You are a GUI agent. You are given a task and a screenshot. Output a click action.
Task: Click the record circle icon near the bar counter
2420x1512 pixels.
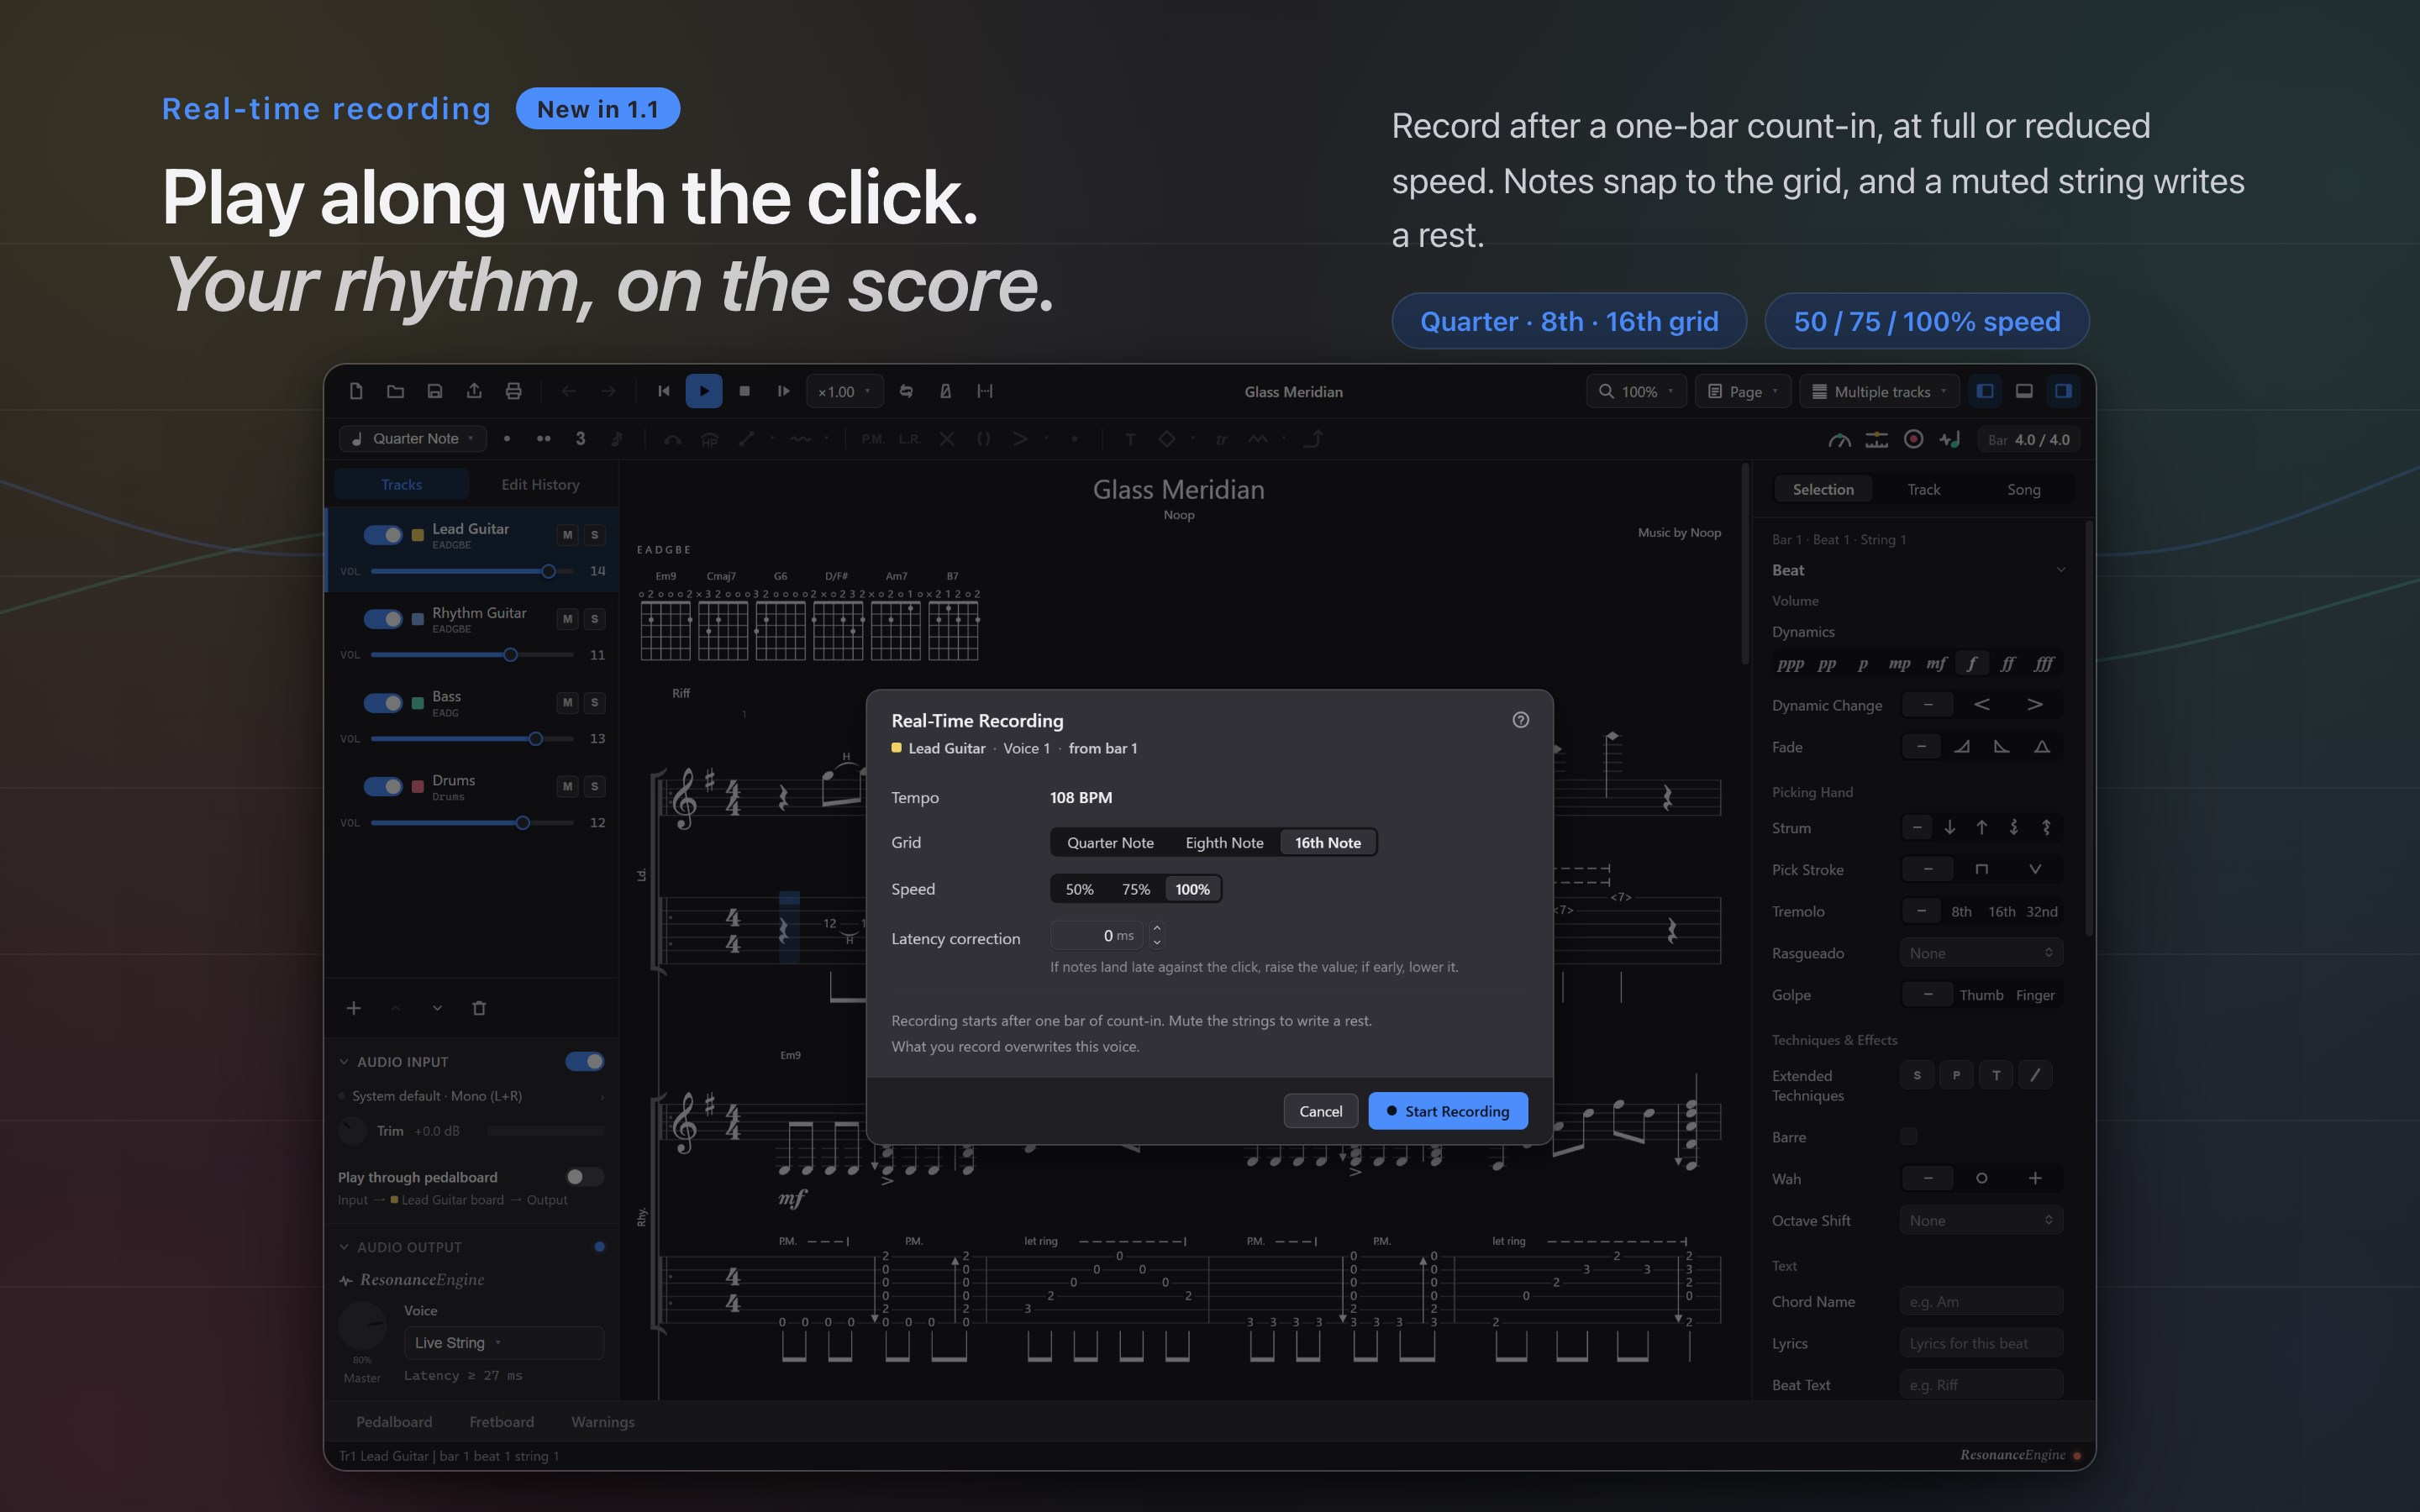point(1914,439)
